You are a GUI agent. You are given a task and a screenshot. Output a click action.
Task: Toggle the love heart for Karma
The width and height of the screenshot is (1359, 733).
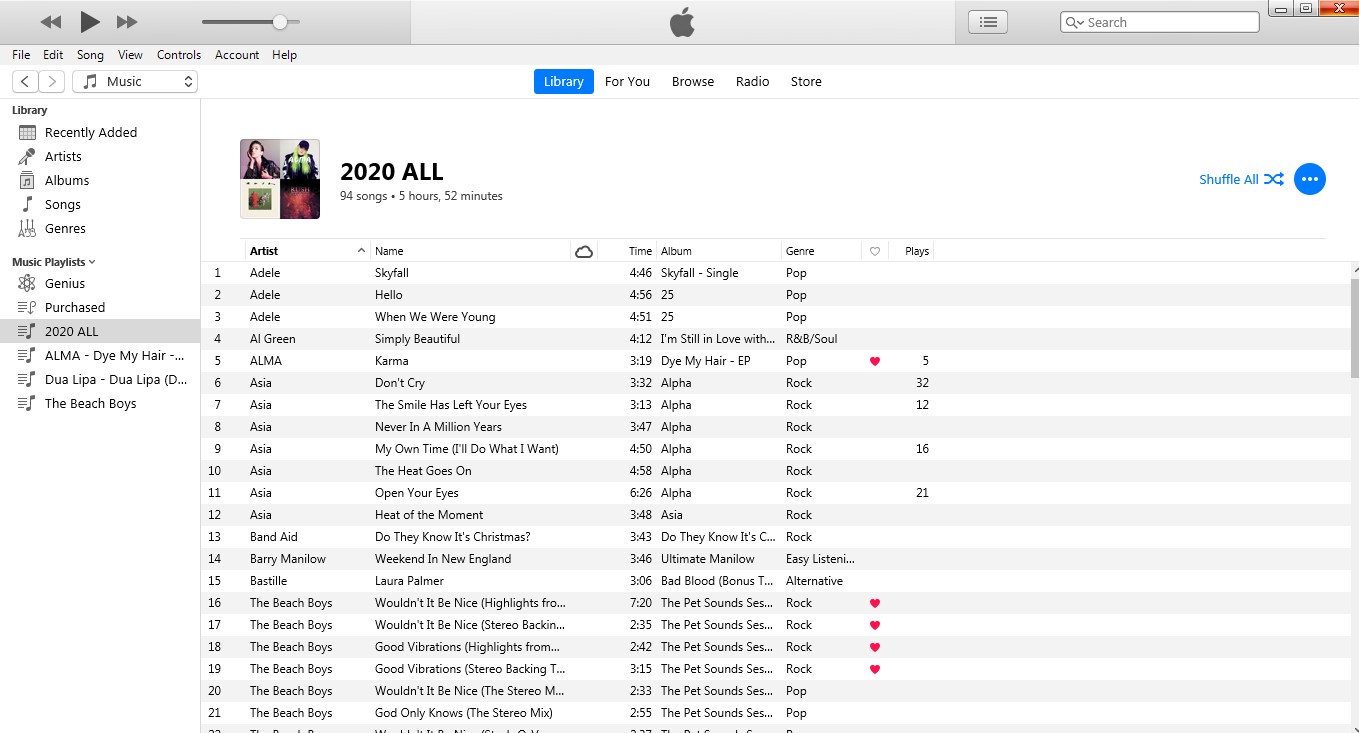pos(875,361)
